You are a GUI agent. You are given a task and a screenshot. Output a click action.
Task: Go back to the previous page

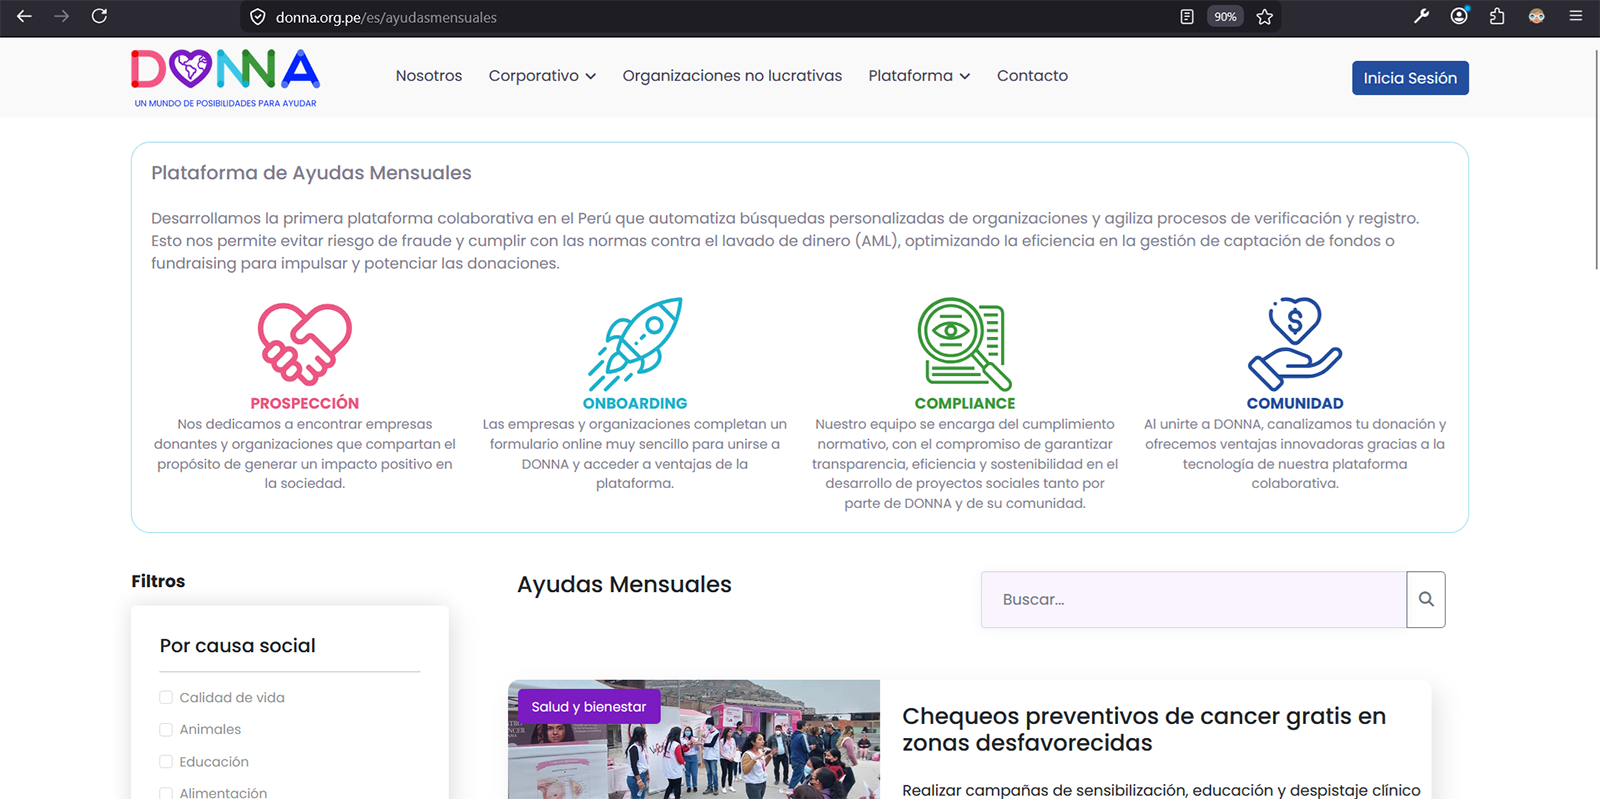click(x=24, y=16)
